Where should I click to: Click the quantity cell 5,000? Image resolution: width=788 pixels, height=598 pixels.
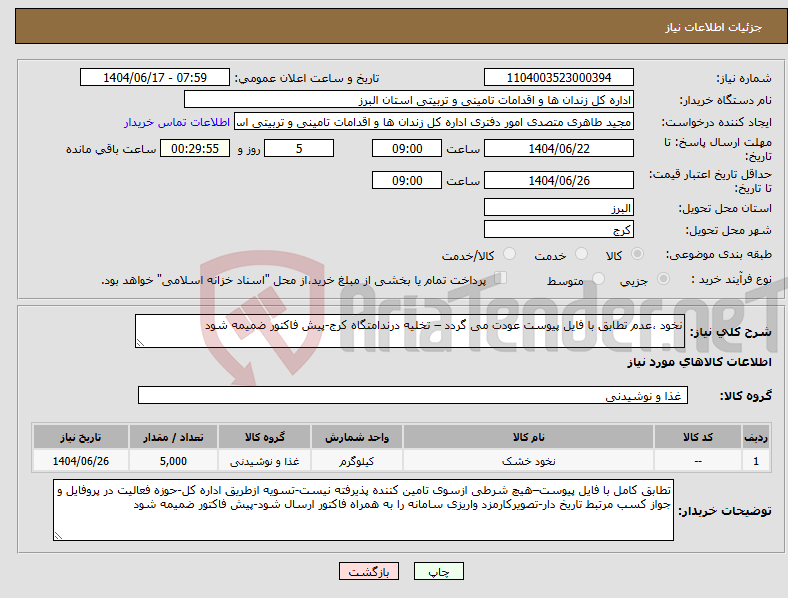173,461
